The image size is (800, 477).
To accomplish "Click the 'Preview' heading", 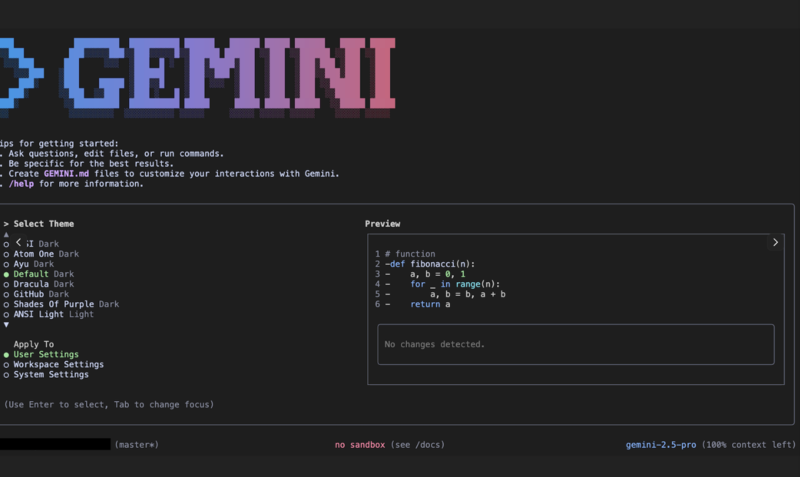I will coord(383,224).
